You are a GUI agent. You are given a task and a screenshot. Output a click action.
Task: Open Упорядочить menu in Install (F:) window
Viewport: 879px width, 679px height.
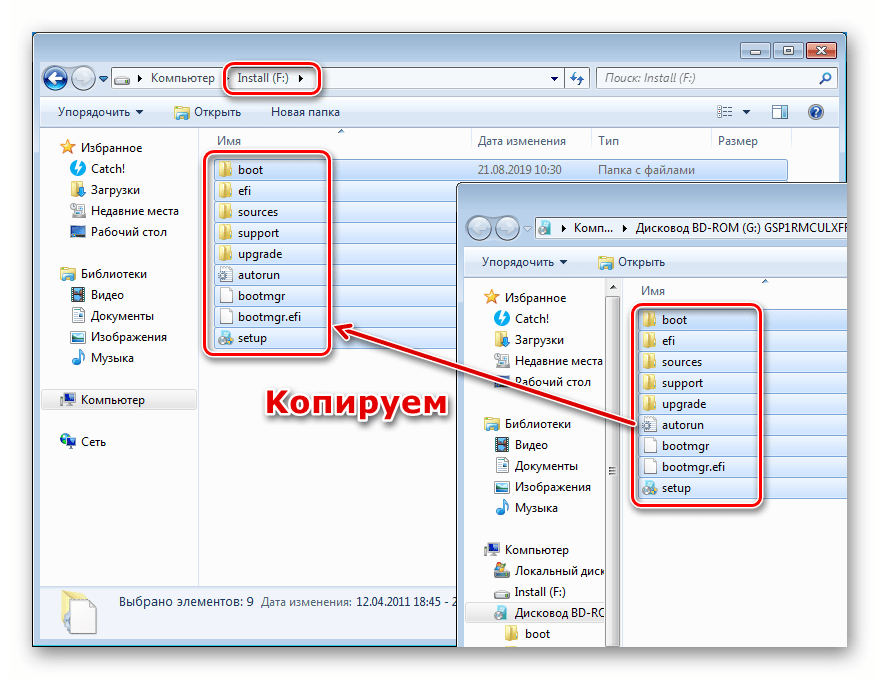tap(100, 112)
